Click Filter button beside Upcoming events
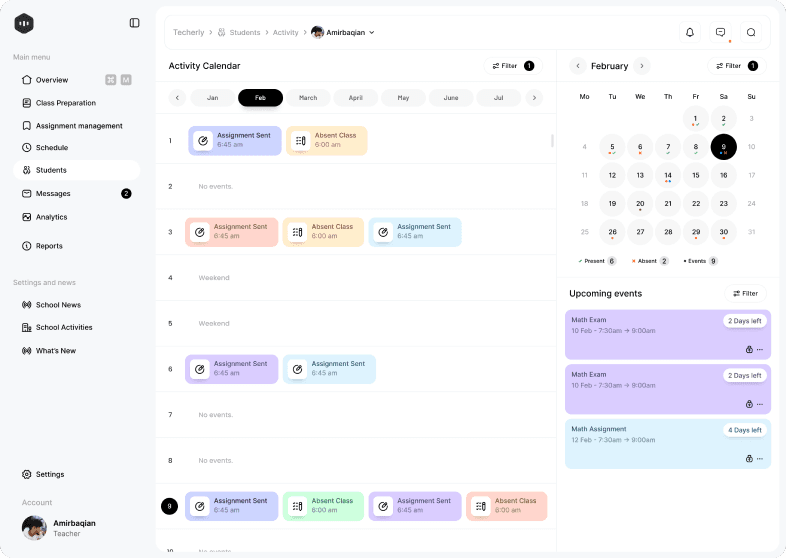The image size is (786, 558). (x=746, y=294)
